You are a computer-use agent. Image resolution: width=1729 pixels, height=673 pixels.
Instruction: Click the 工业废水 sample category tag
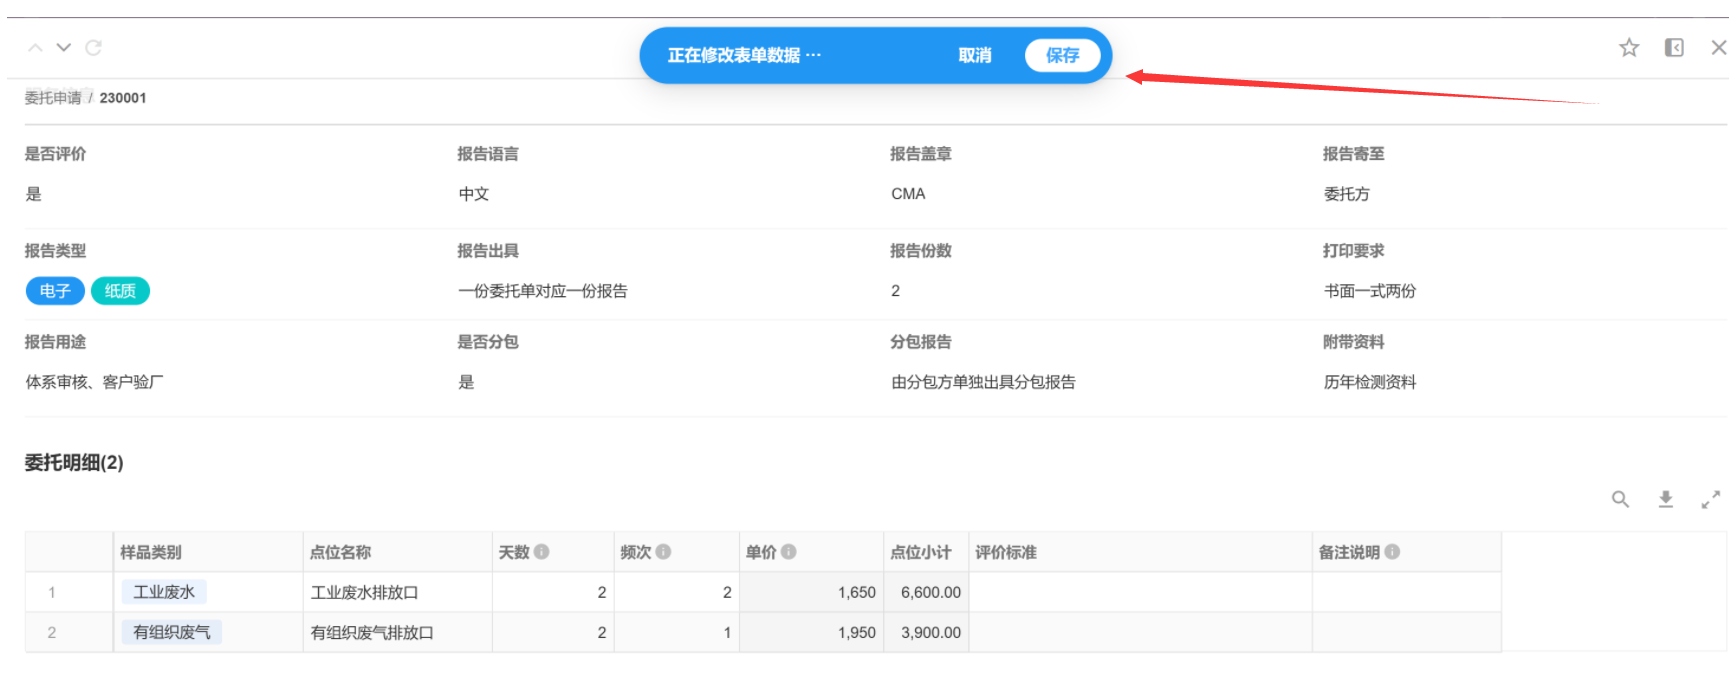point(164,592)
